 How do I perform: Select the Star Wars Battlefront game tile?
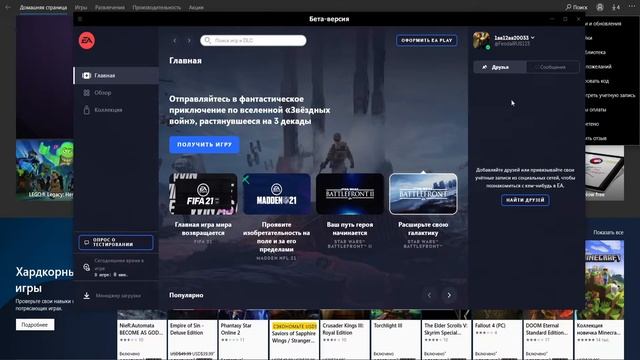[x=423, y=194]
